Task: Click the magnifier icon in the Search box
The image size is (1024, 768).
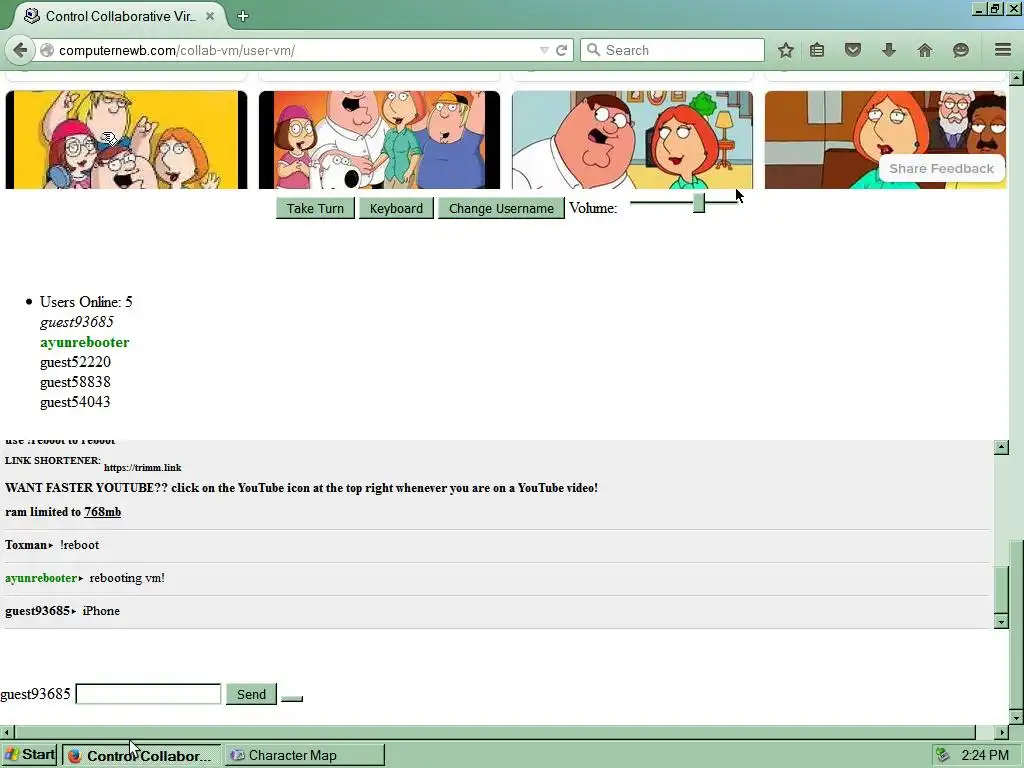Action: 593,50
